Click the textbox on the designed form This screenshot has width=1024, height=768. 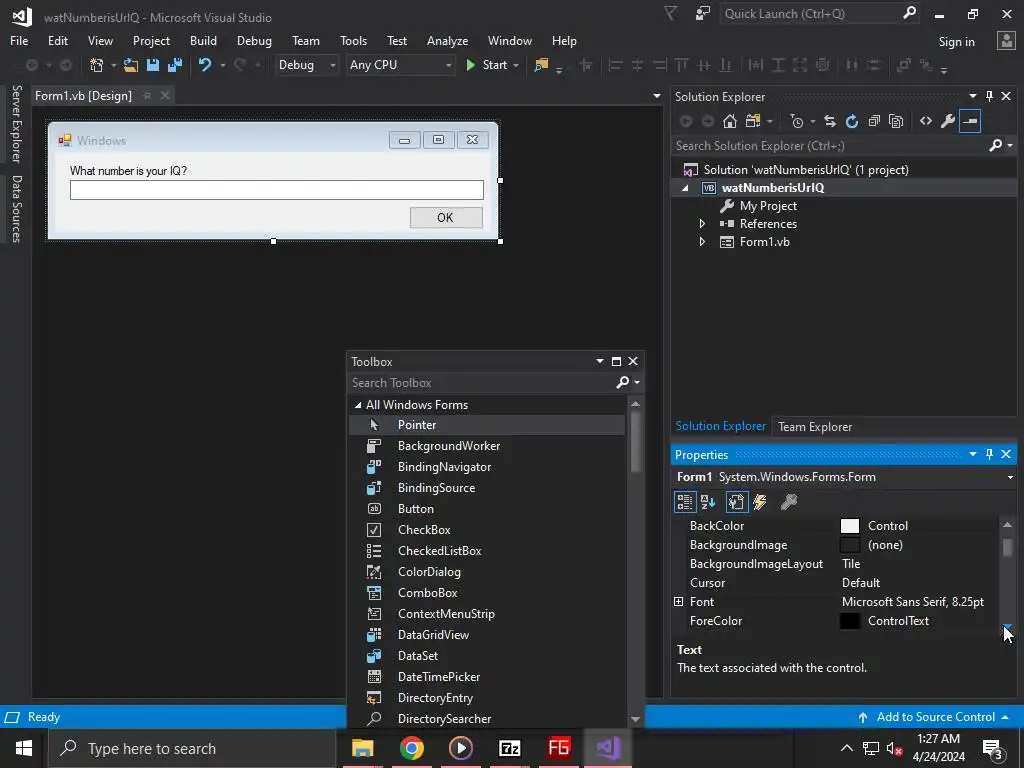(277, 190)
